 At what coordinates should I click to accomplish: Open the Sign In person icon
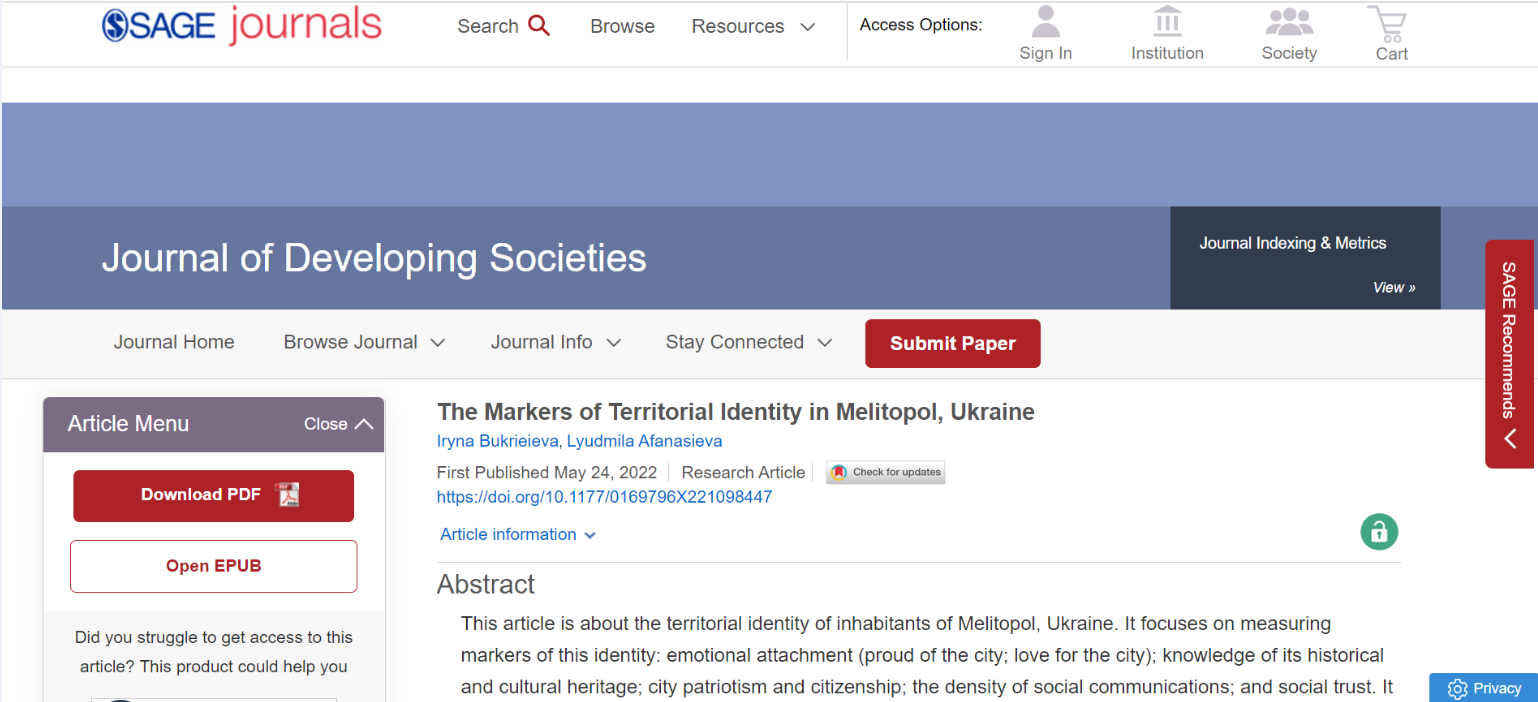pyautogui.click(x=1045, y=22)
